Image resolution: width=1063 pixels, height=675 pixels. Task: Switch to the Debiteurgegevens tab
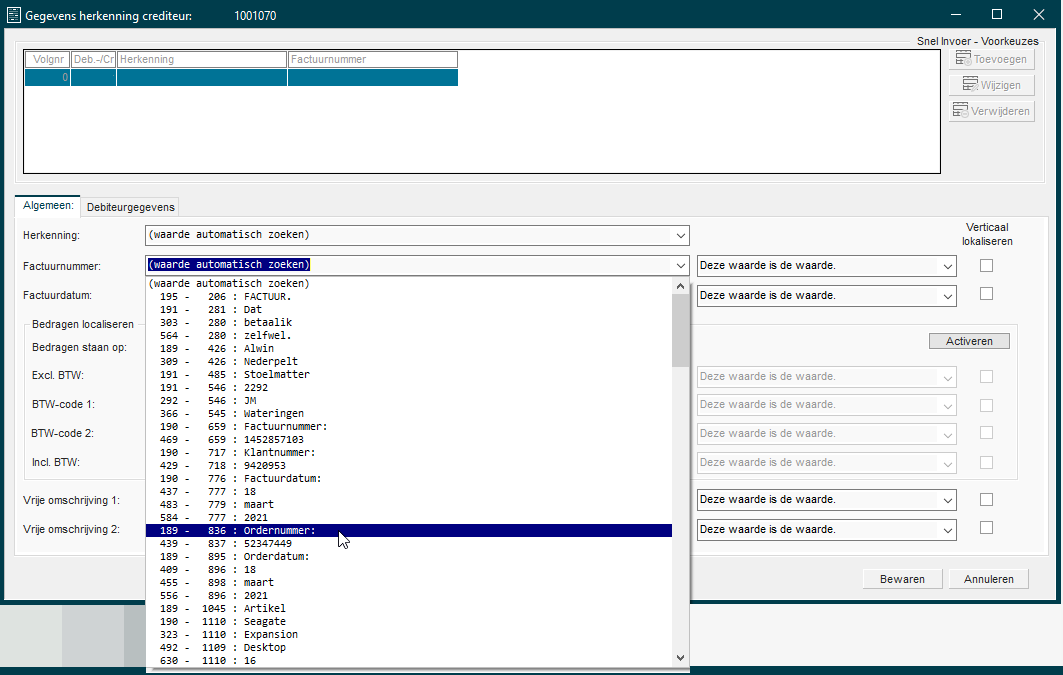pyautogui.click(x=130, y=207)
